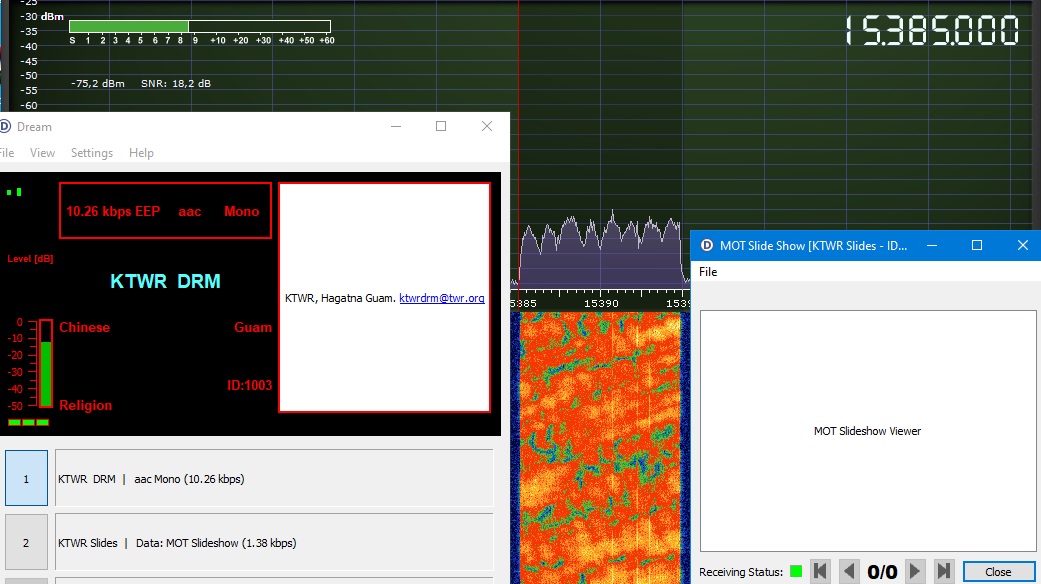
Task: Click the green status LEDs under level meter
Action: pos(29,422)
